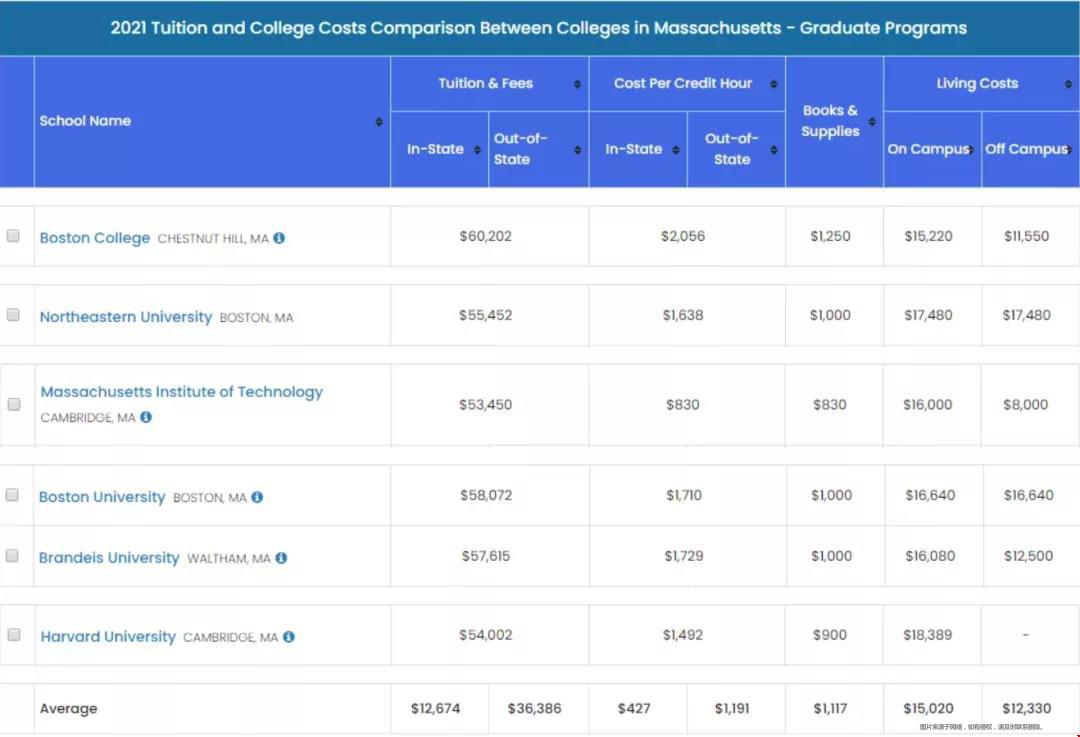Click Boston College books cost $1,250
This screenshot has height=737, width=1080.
830,236
